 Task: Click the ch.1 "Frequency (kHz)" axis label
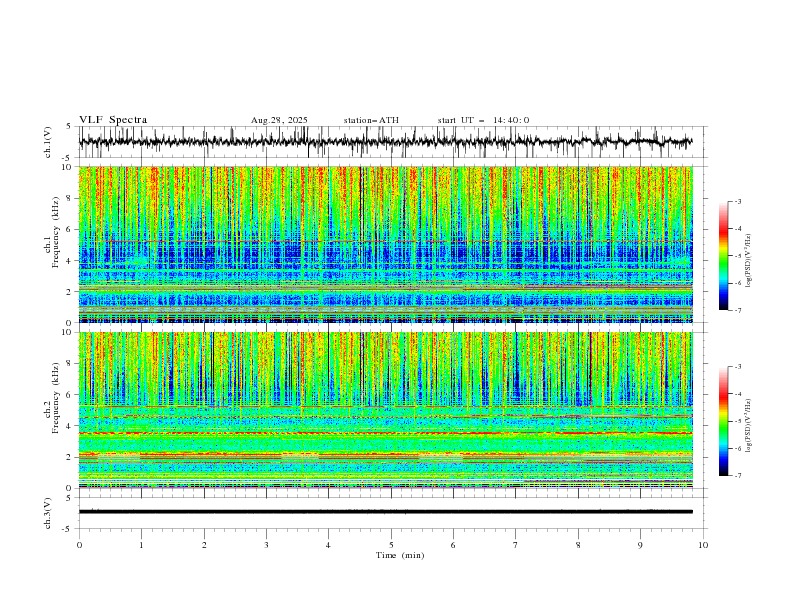tap(56, 233)
